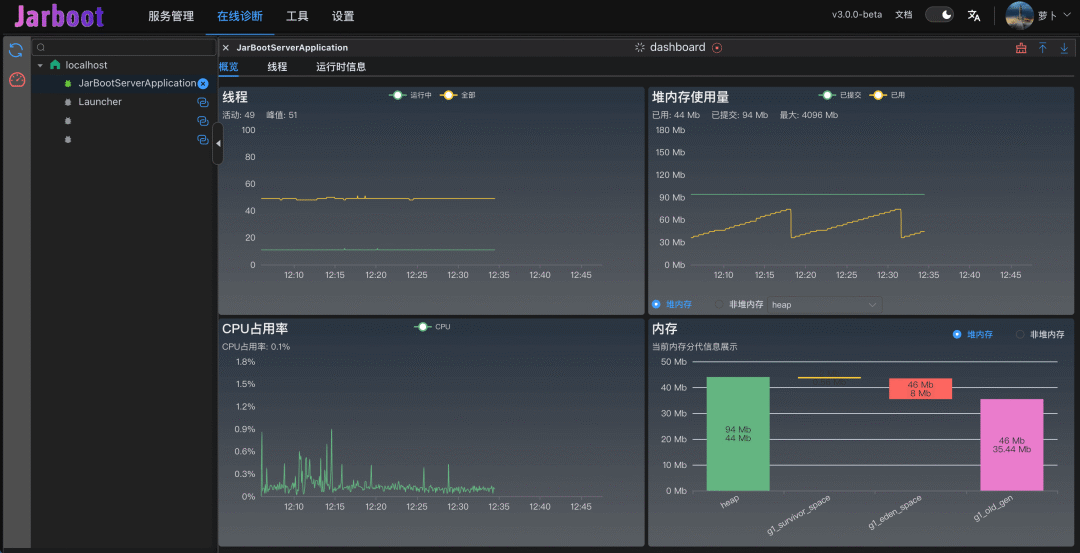This screenshot has width=1080, height=553.
Task: Collapse the localhost tree node
Action: pyautogui.click(x=40, y=65)
